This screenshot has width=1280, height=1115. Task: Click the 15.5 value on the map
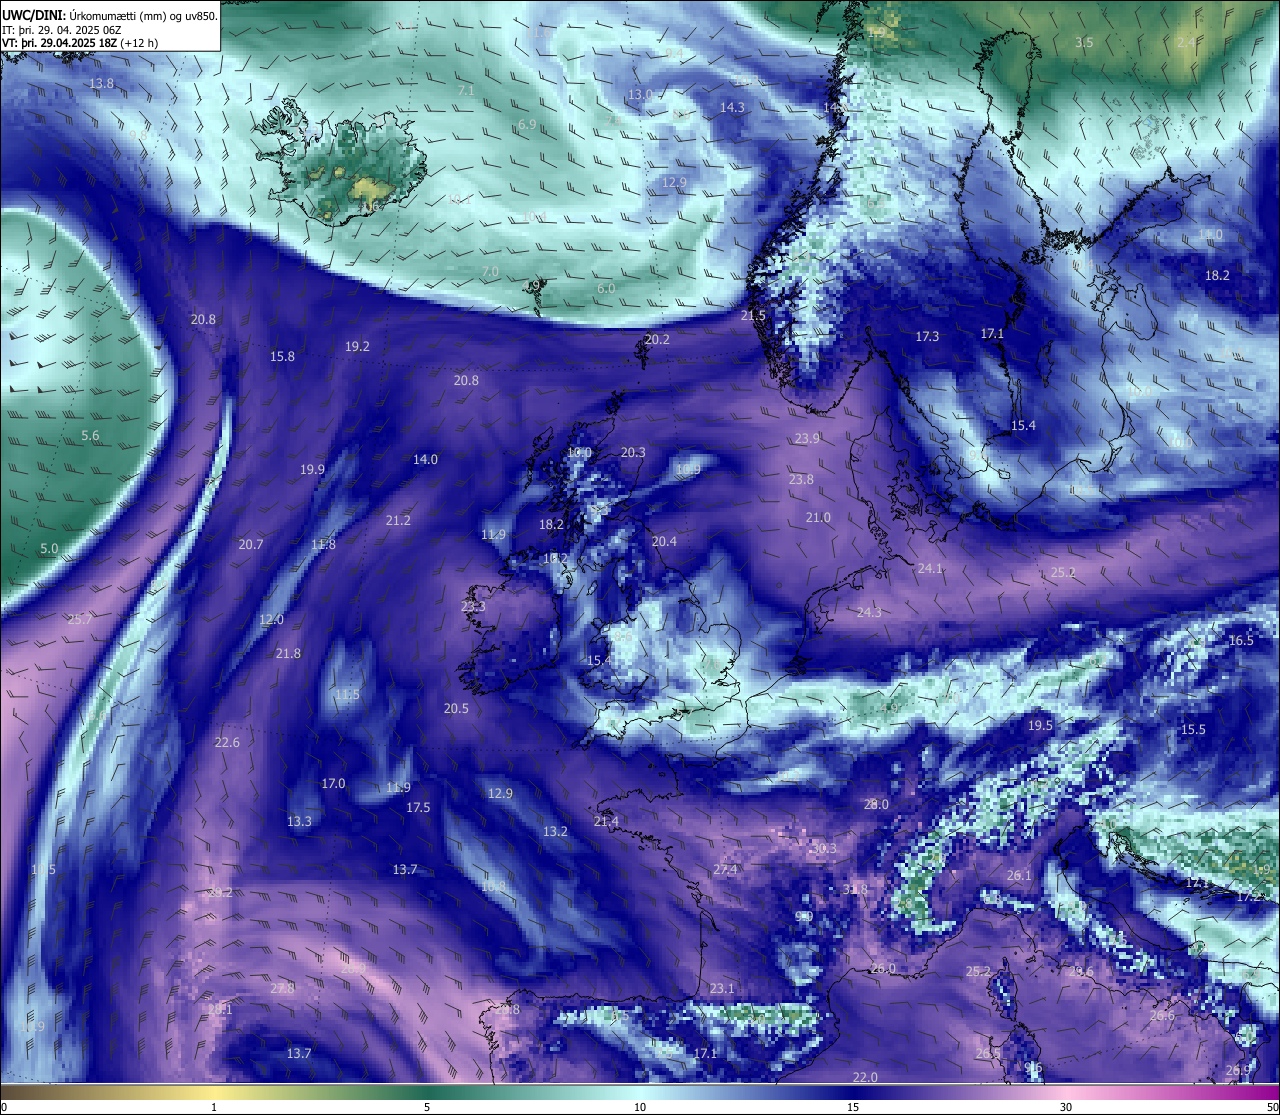click(1193, 730)
